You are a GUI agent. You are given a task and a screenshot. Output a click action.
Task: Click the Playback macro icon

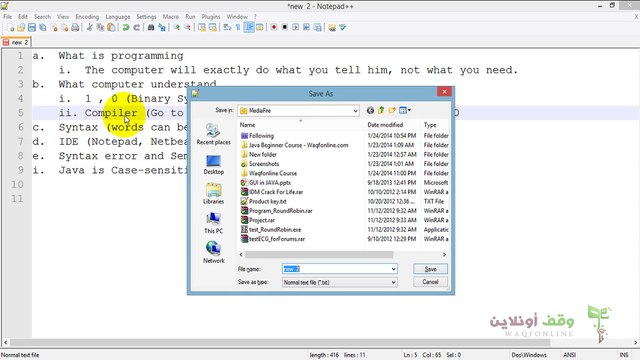pyautogui.click(x=296, y=28)
